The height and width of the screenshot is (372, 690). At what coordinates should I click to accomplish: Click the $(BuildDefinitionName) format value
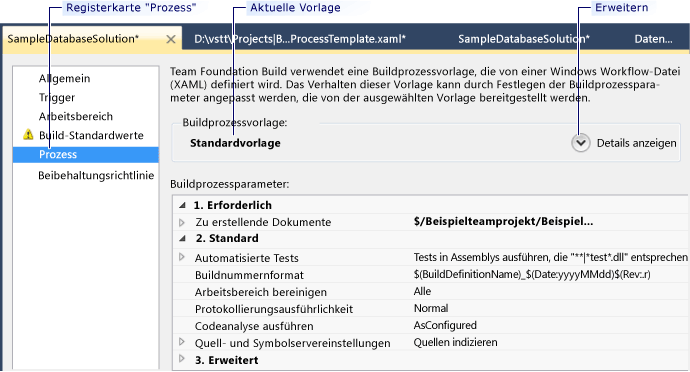(532, 274)
